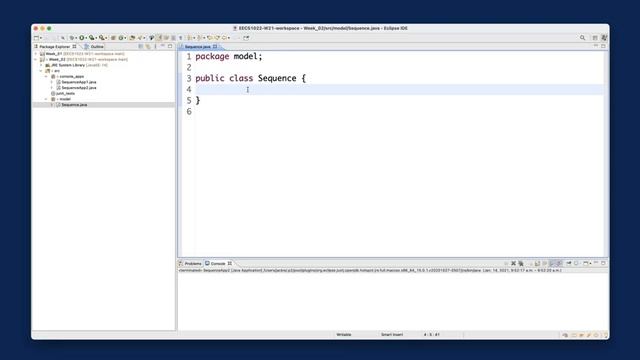The width and height of the screenshot is (640, 360).
Task: Maximize the Console view
Action: click(x=603, y=263)
